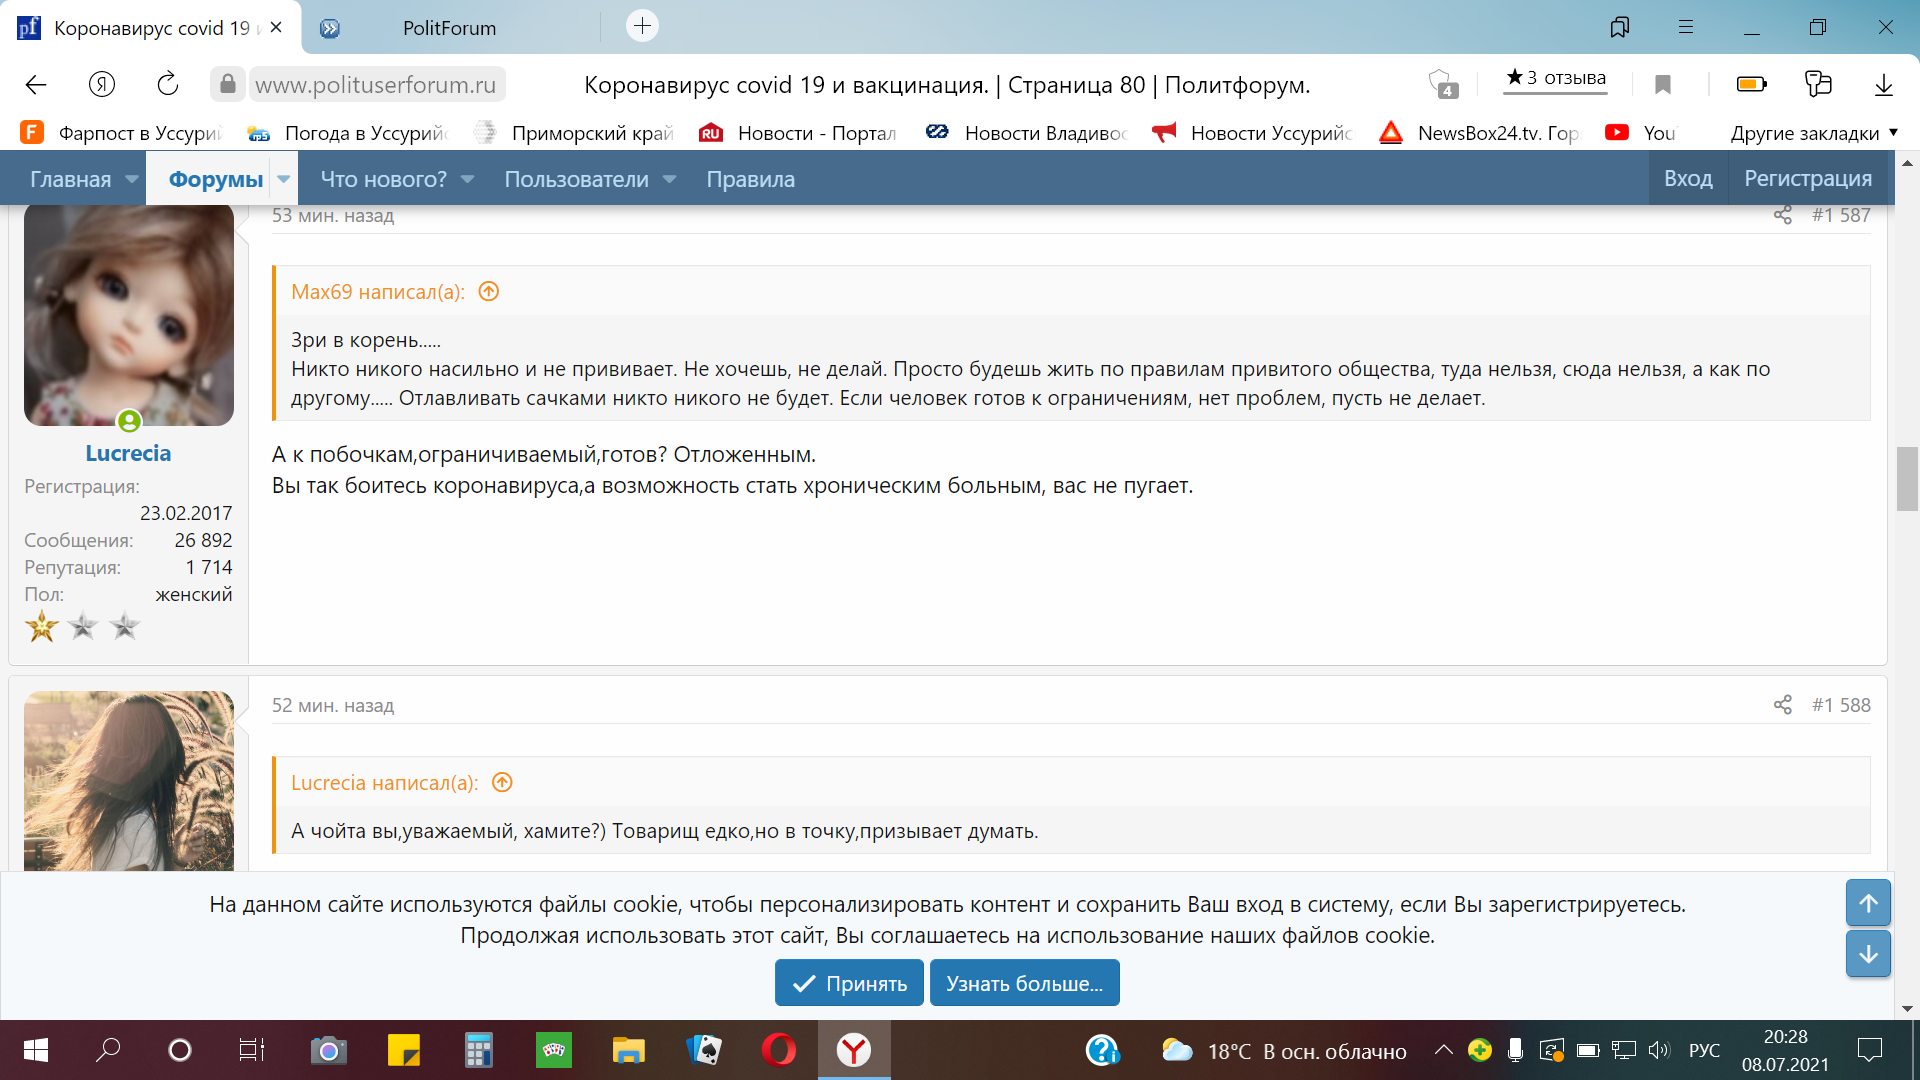Viewport: 1920px width, 1080px height.
Task: Open browser downloads arrow icon
Action: tap(1883, 84)
